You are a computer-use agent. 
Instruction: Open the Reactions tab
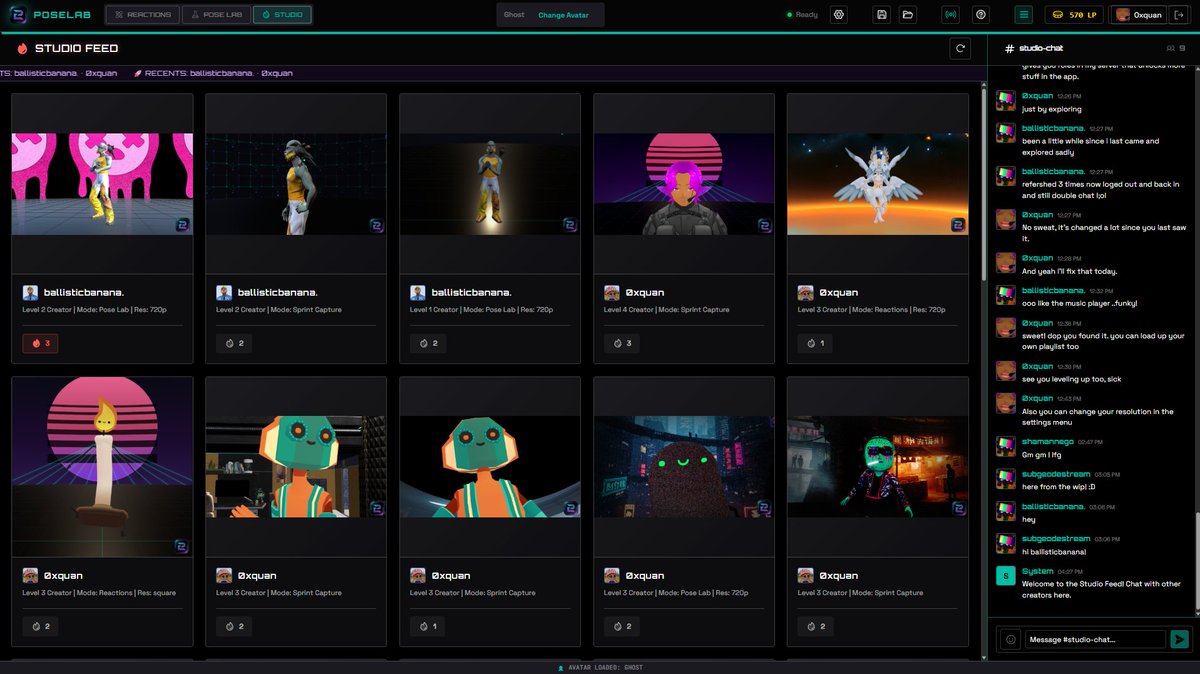click(x=143, y=15)
